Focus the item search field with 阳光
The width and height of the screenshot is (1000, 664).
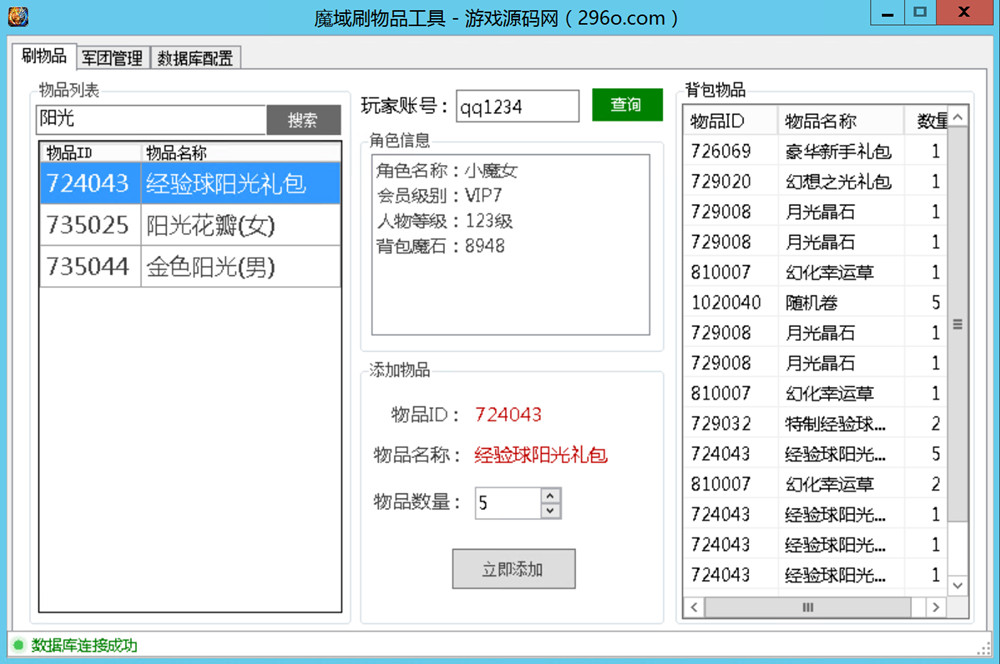point(150,120)
